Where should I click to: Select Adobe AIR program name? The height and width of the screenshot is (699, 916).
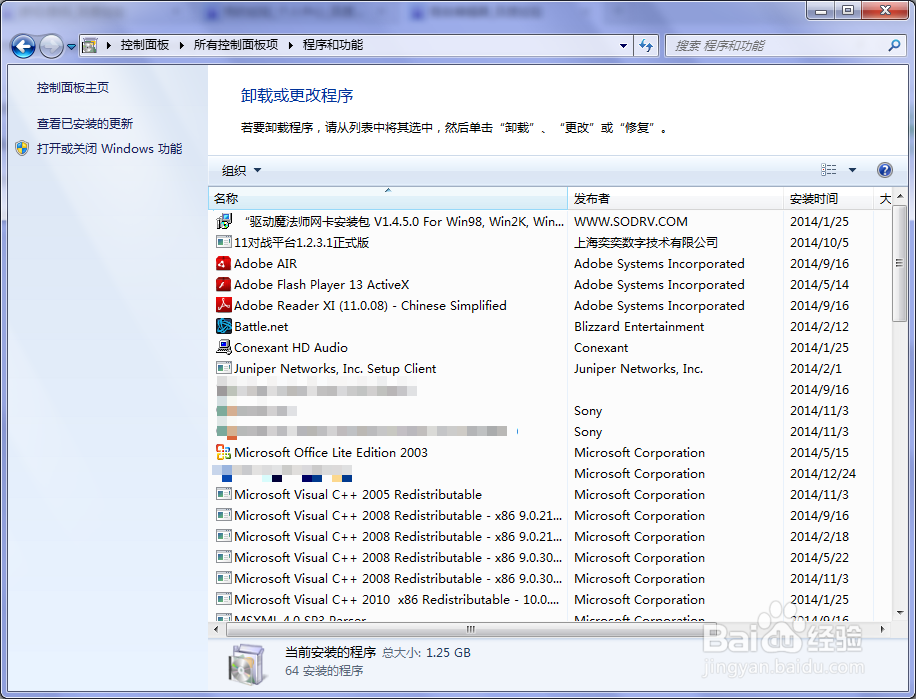266,263
